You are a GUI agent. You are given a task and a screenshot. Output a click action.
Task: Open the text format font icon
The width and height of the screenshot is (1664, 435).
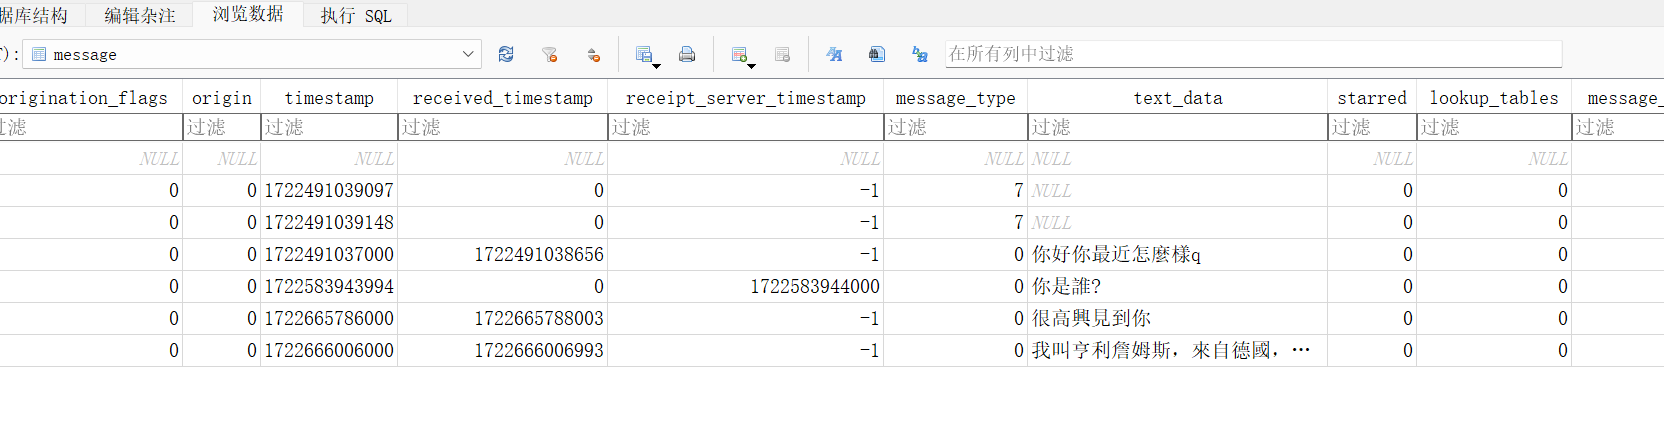833,54
